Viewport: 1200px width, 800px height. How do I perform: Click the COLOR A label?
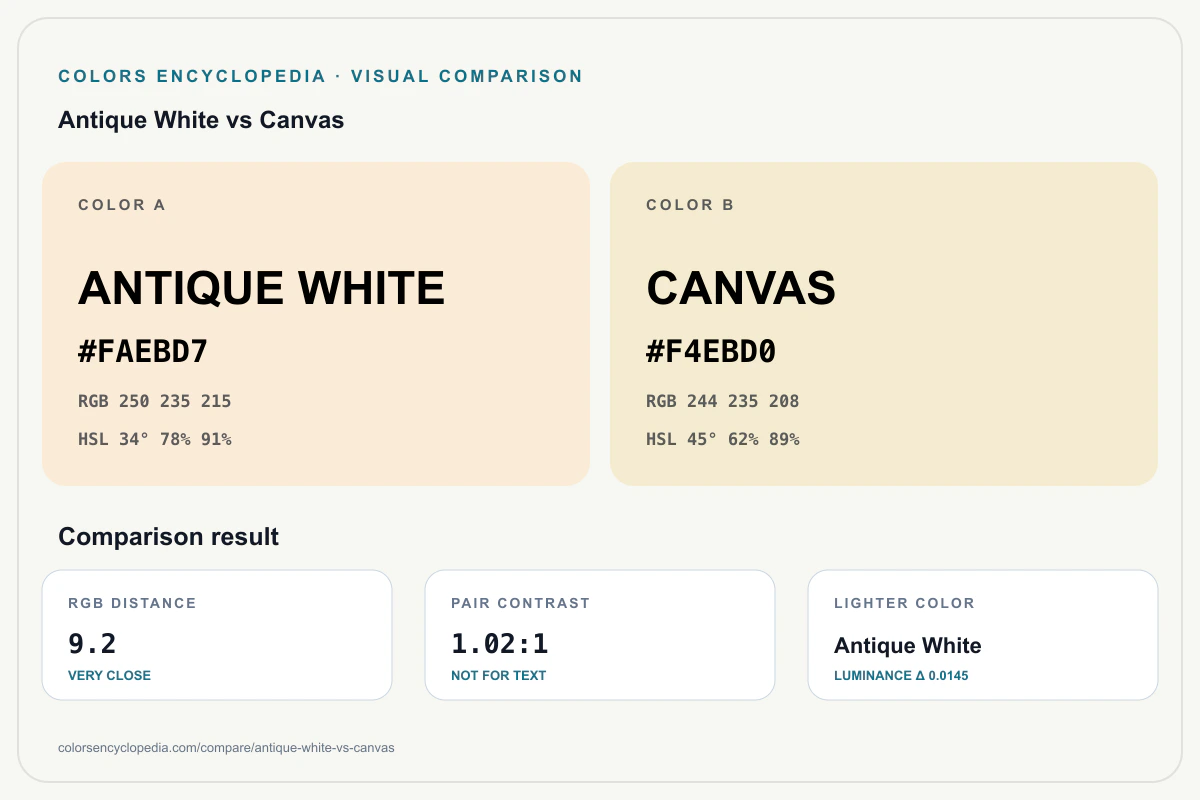pyautogui.click(x=122, y=205)
